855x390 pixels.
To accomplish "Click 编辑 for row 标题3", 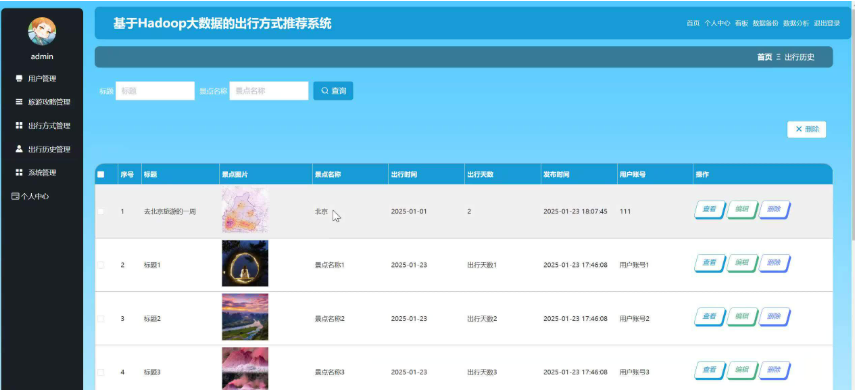I will (x=742, y=370).
